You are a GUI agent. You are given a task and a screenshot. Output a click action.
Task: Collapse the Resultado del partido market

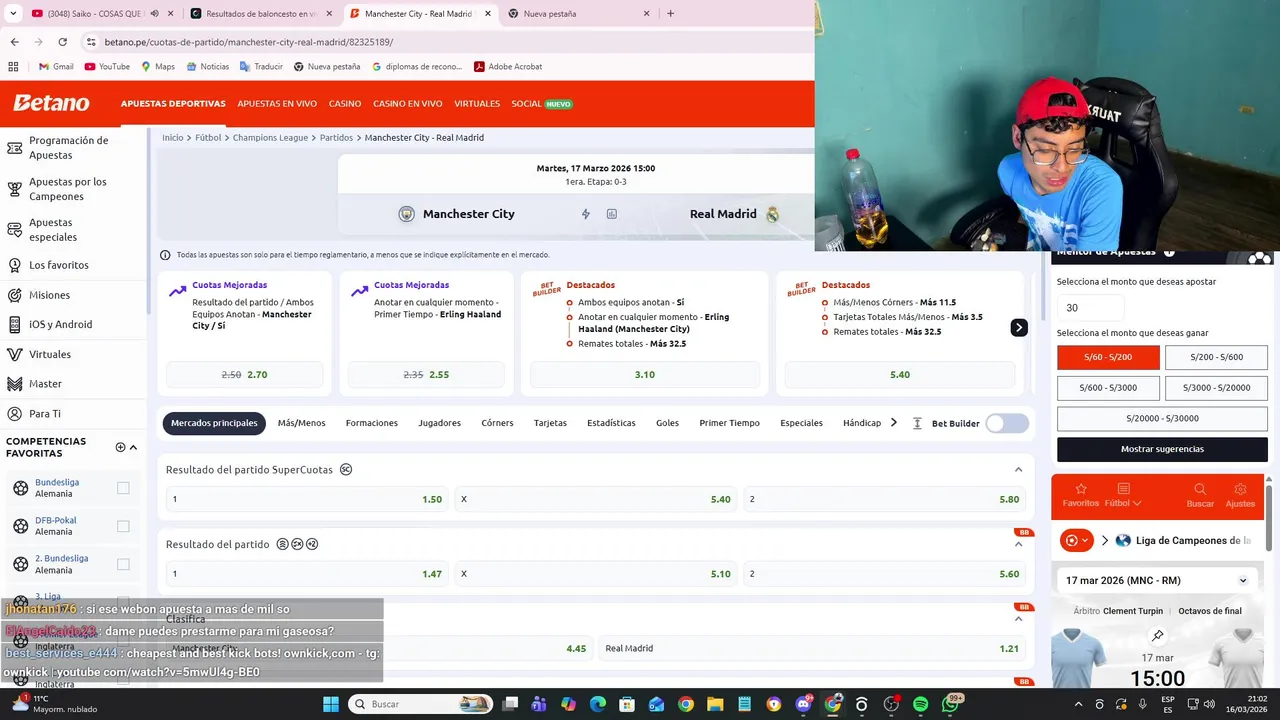point(1018,545)
